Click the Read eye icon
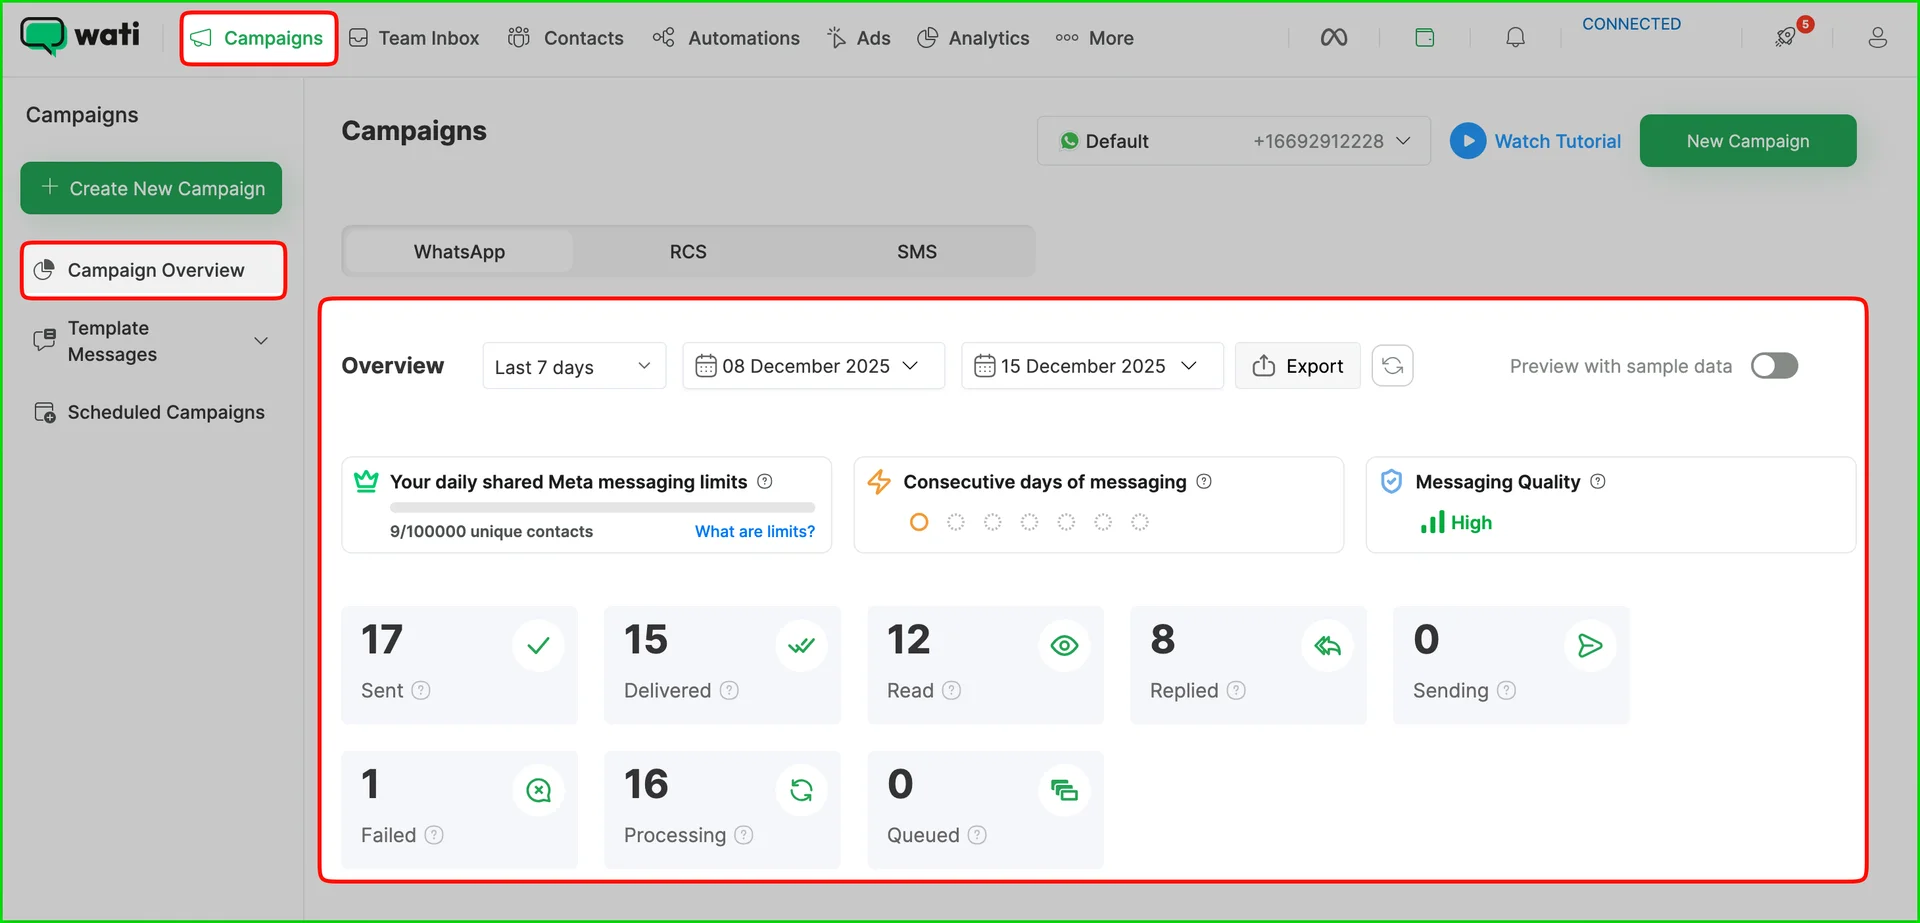 point(1064,645)
